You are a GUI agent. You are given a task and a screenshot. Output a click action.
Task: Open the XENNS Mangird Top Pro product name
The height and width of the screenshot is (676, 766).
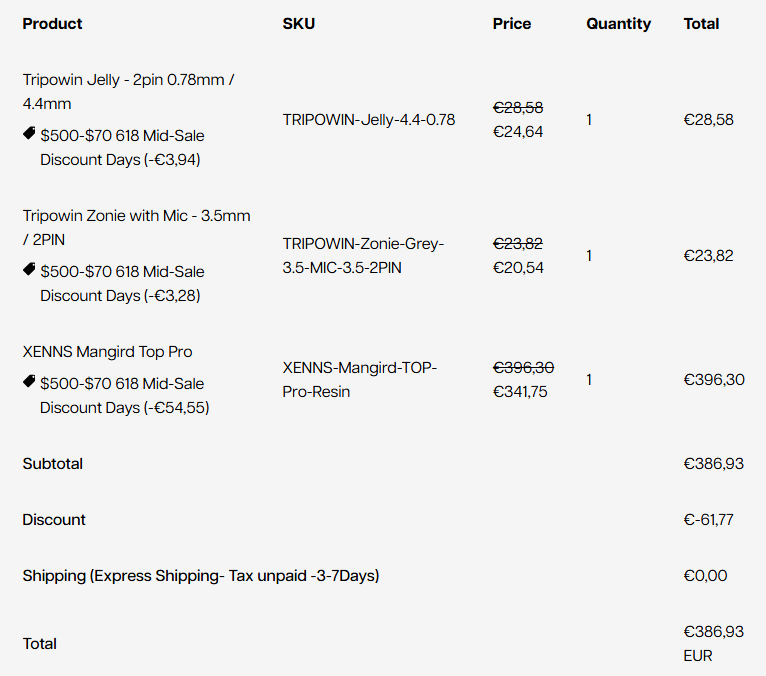[x=107, y=352]
